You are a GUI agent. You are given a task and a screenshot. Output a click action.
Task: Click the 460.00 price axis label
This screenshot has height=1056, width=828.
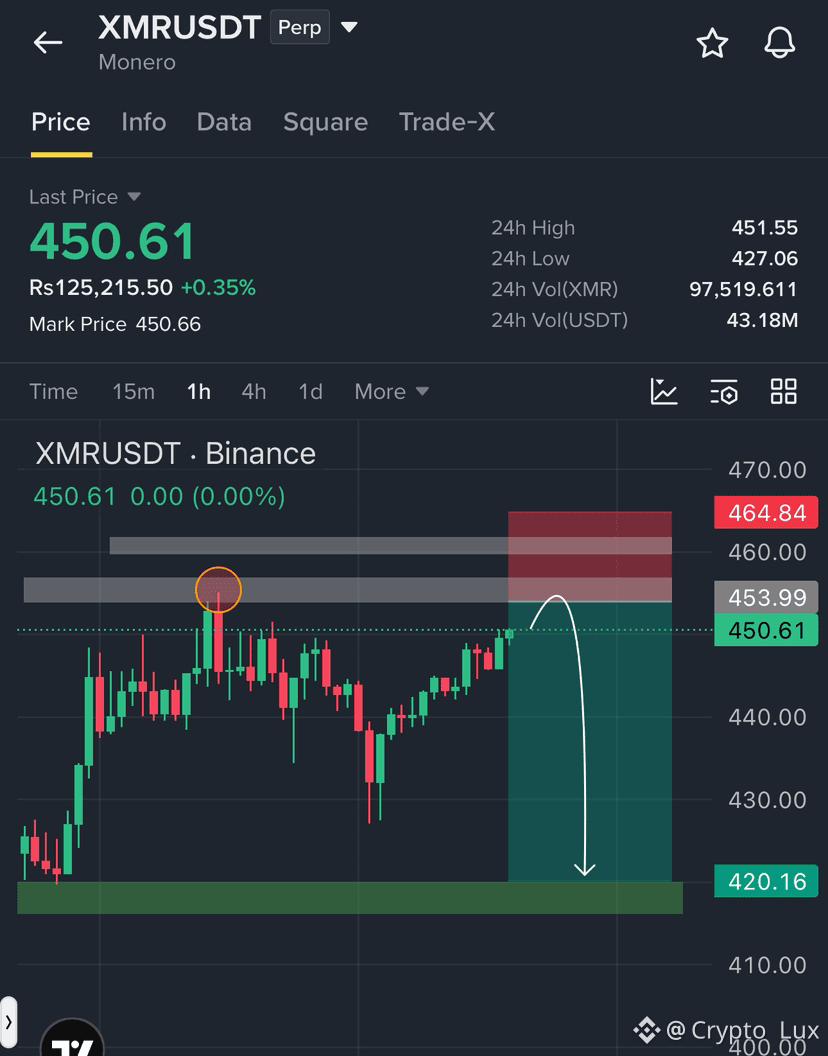click(767, 552)
